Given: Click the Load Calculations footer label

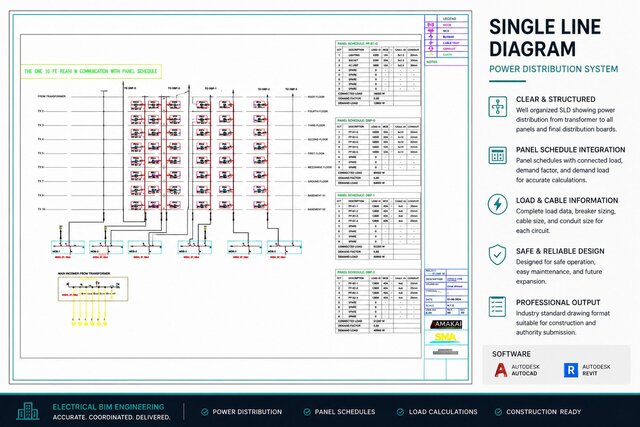Looking at the screenshot, I should click(x=443, y=412).
